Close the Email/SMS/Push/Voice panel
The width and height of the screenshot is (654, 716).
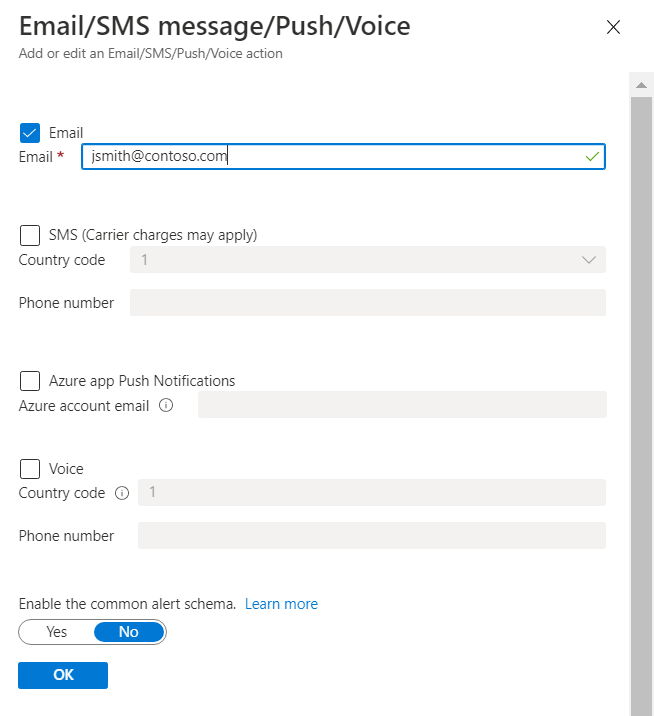(614, 28)
